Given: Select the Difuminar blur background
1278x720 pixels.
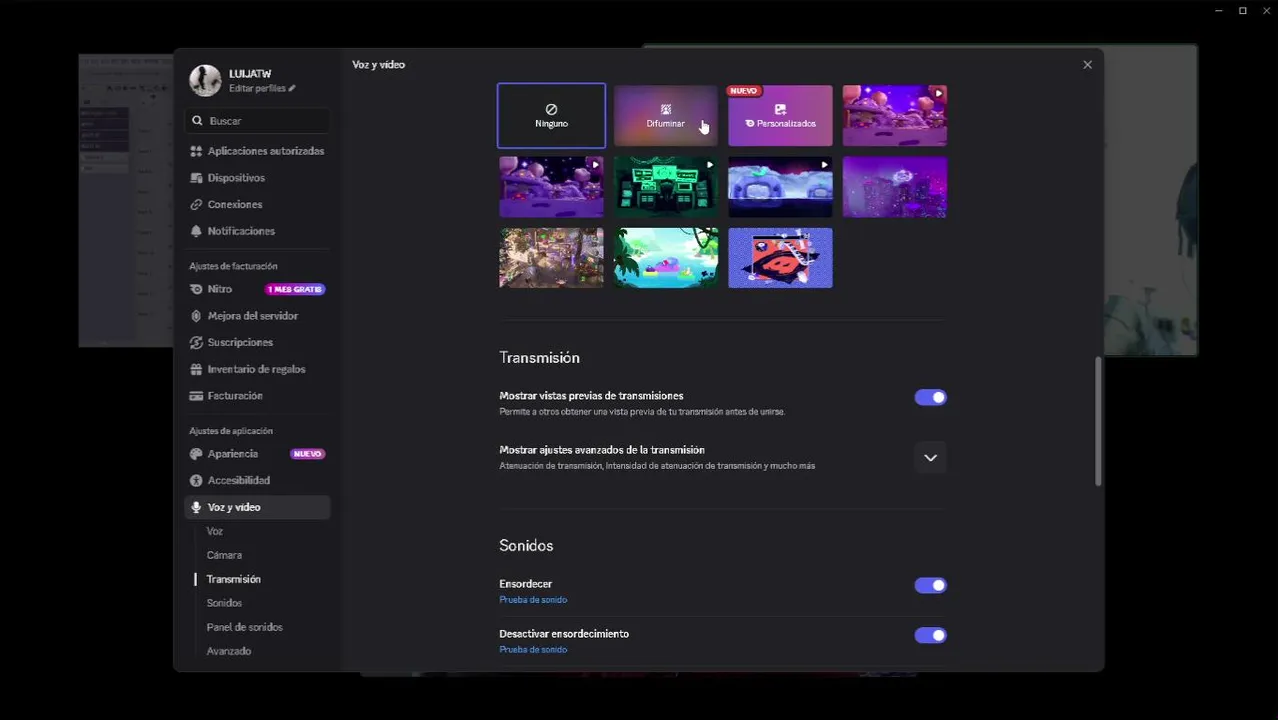Looking at the screenshot, I should [665, 116].
